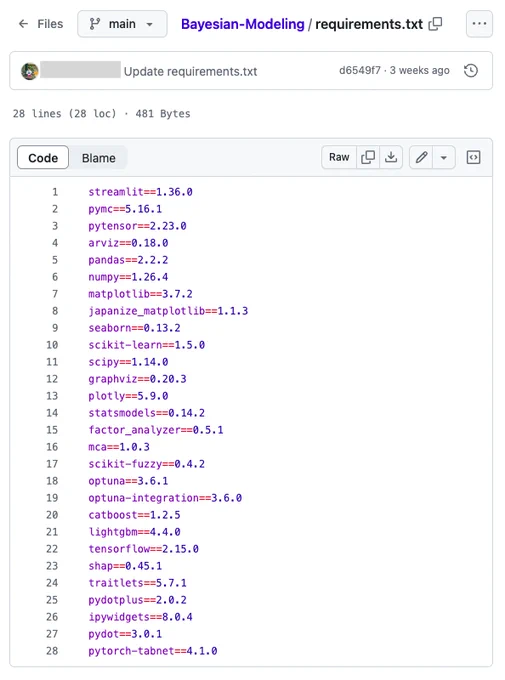This screenshot has width=505, height=680.
Task: Click the arviz==0.18.0 line
Action: click(128, 243)
